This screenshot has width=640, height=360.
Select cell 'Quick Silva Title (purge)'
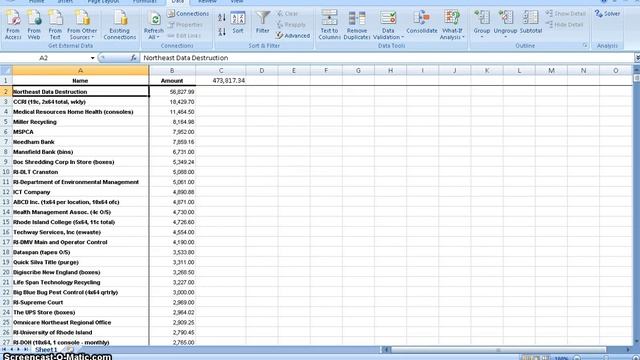click(x=80, y=262)
